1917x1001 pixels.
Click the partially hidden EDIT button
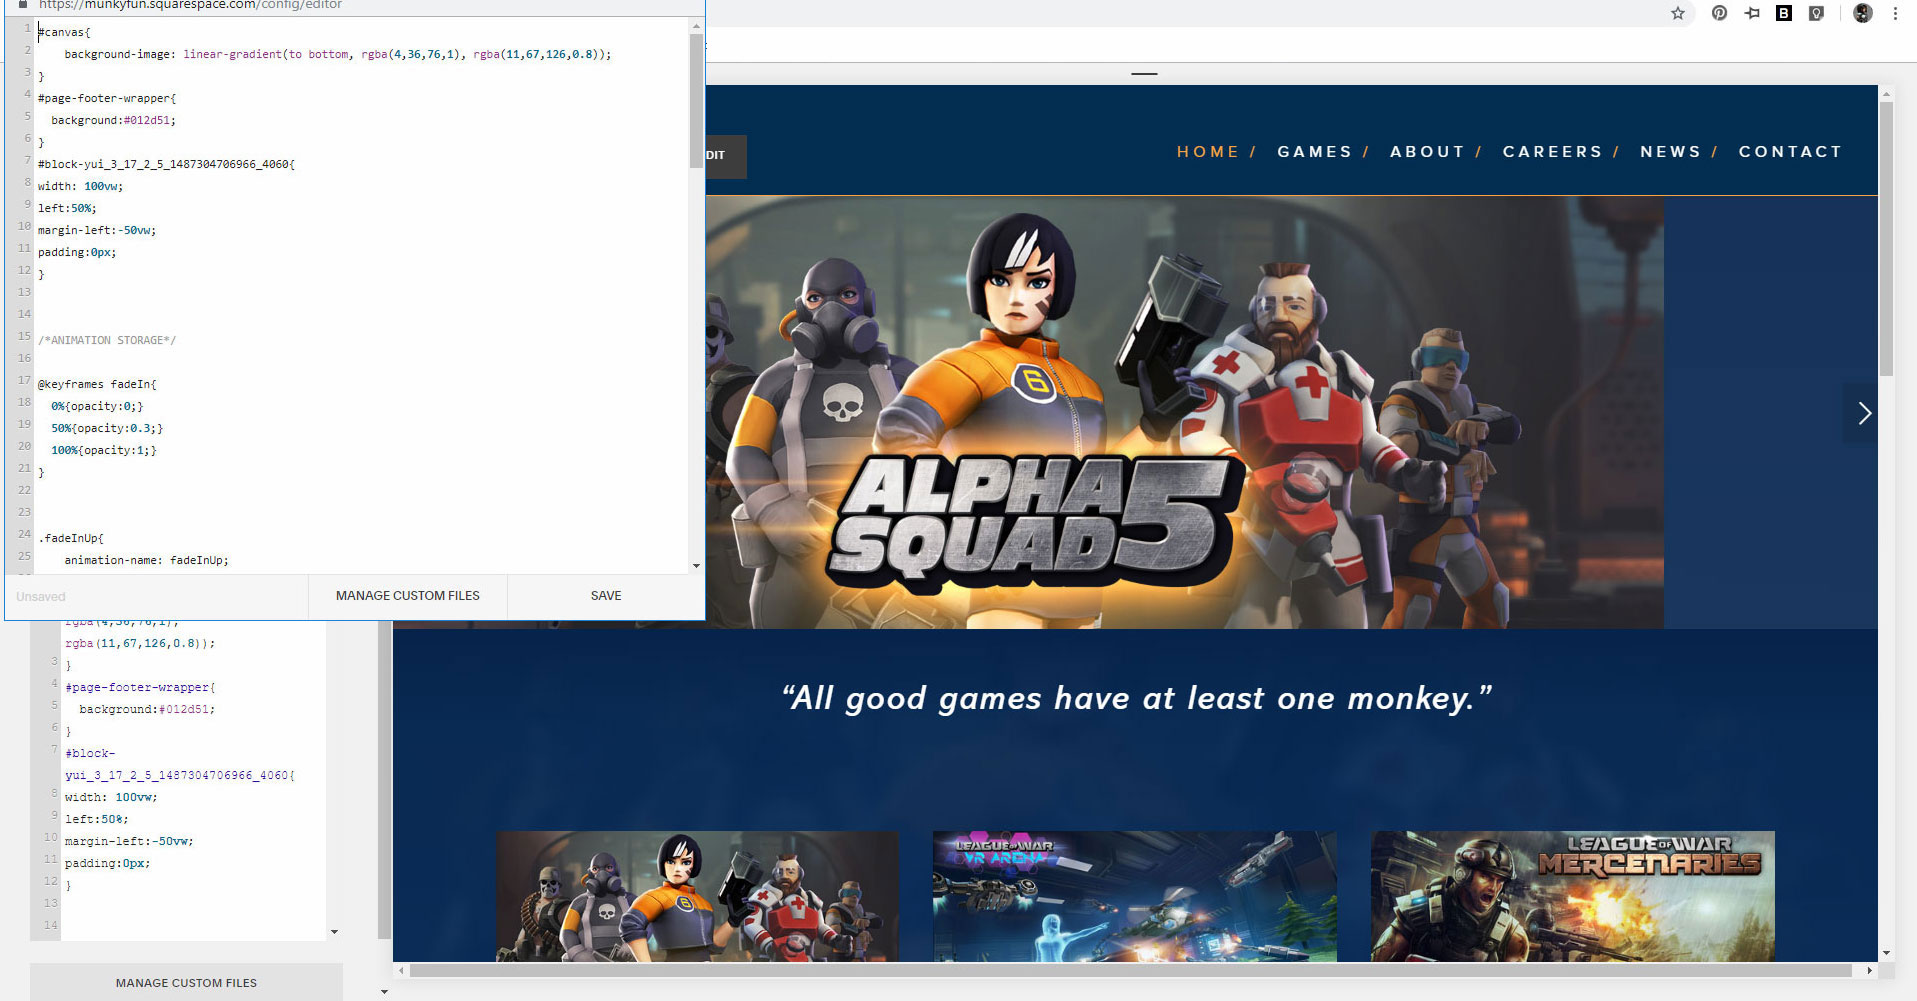pos(725,156)
